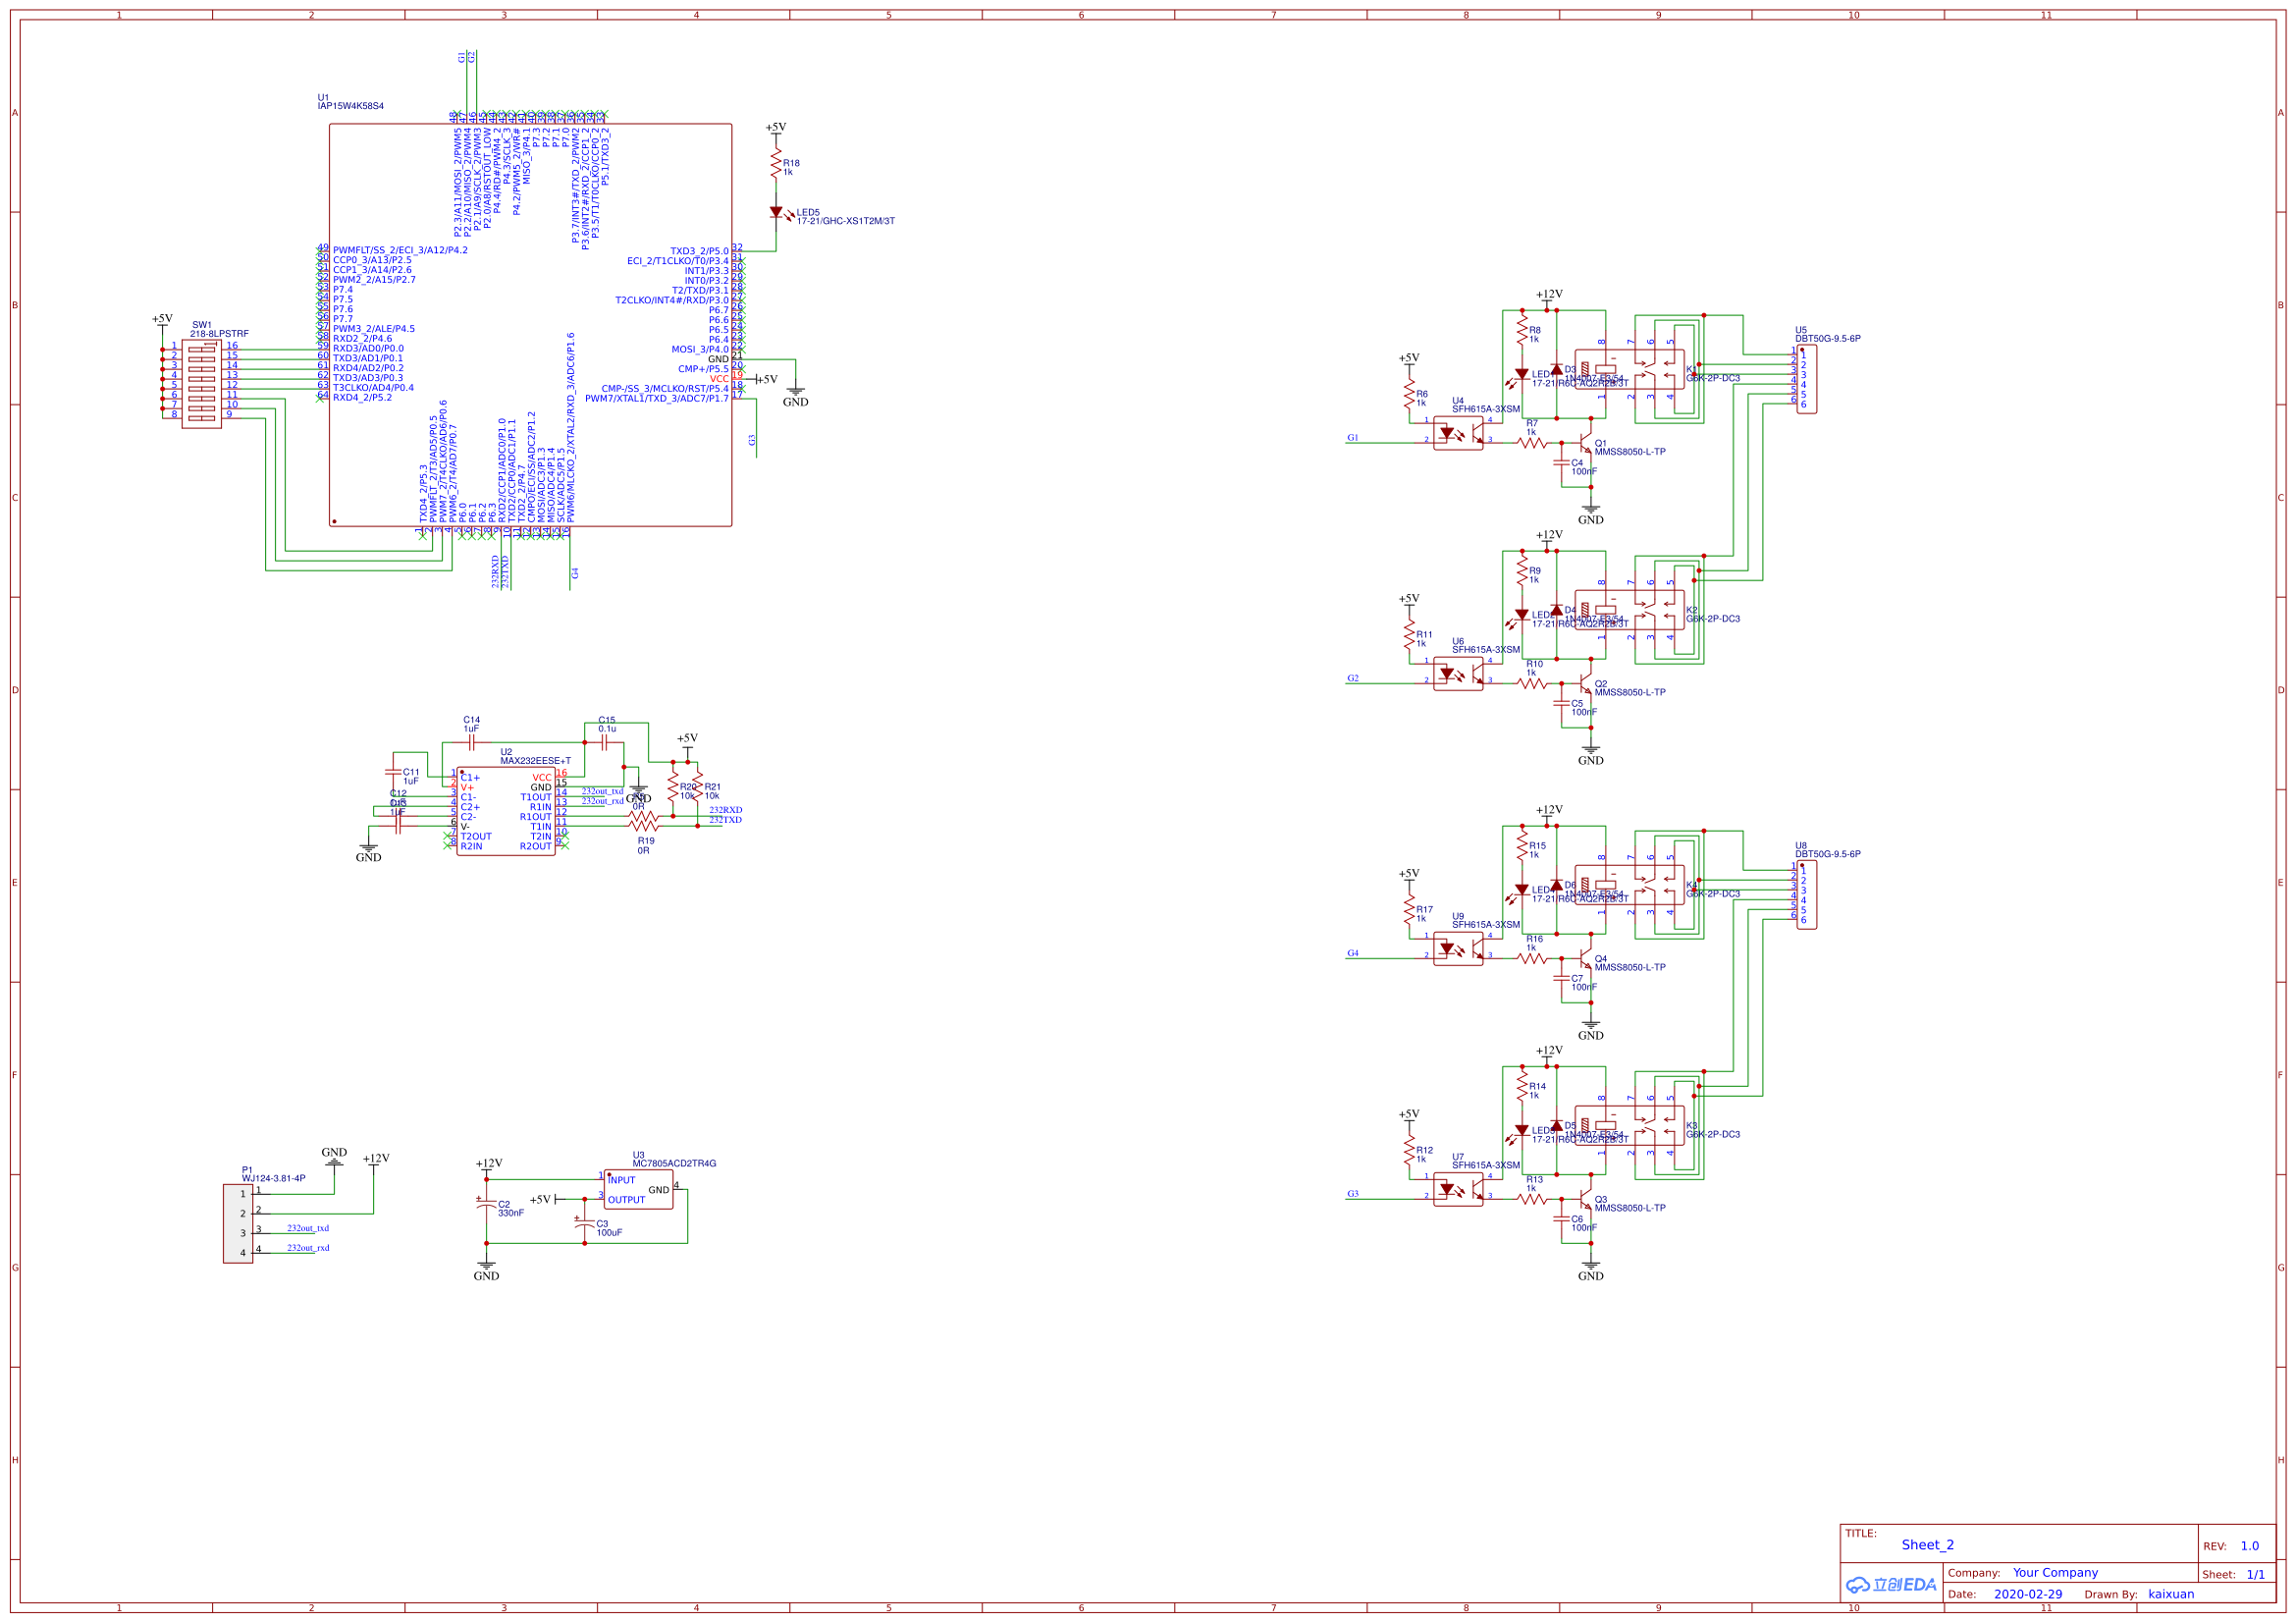Select the LED5 diode symbol
Screen dimensions: 2296x1623
[x=776, y=212]
